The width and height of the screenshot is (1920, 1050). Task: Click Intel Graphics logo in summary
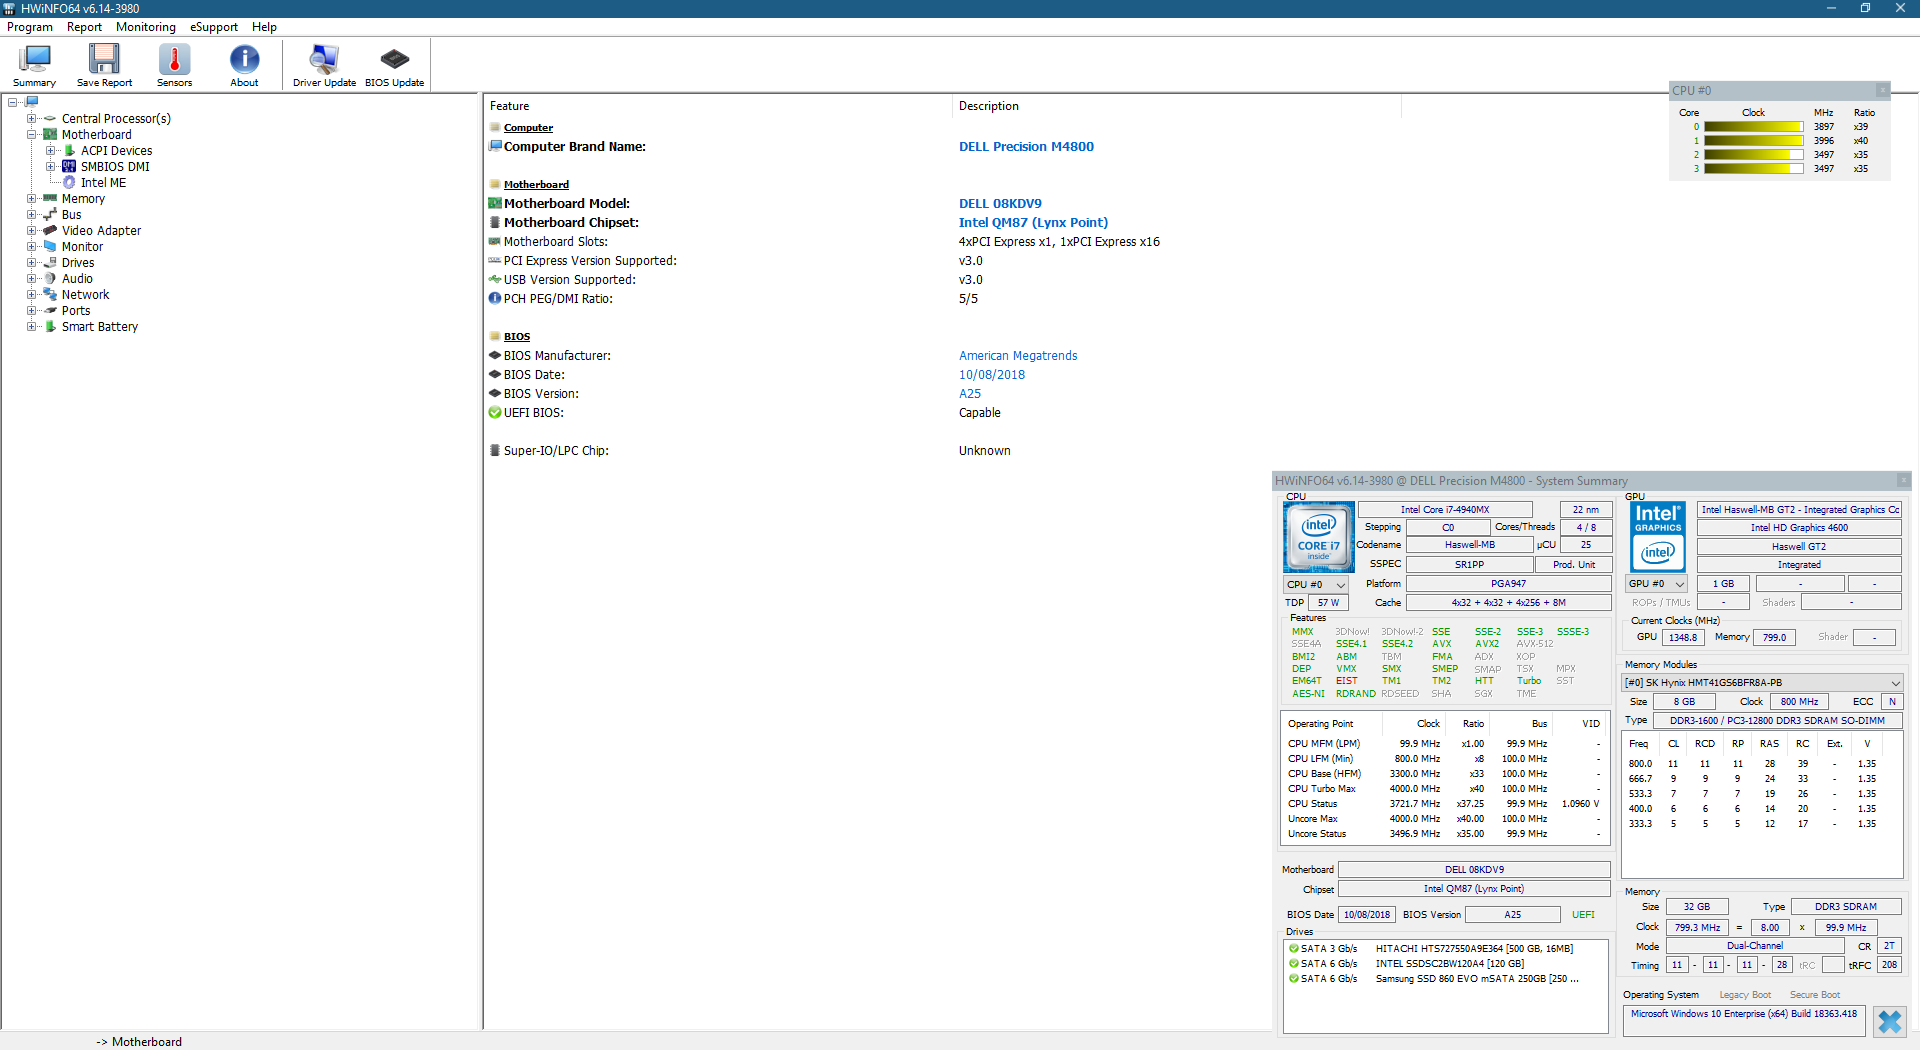coord(1658,537)
